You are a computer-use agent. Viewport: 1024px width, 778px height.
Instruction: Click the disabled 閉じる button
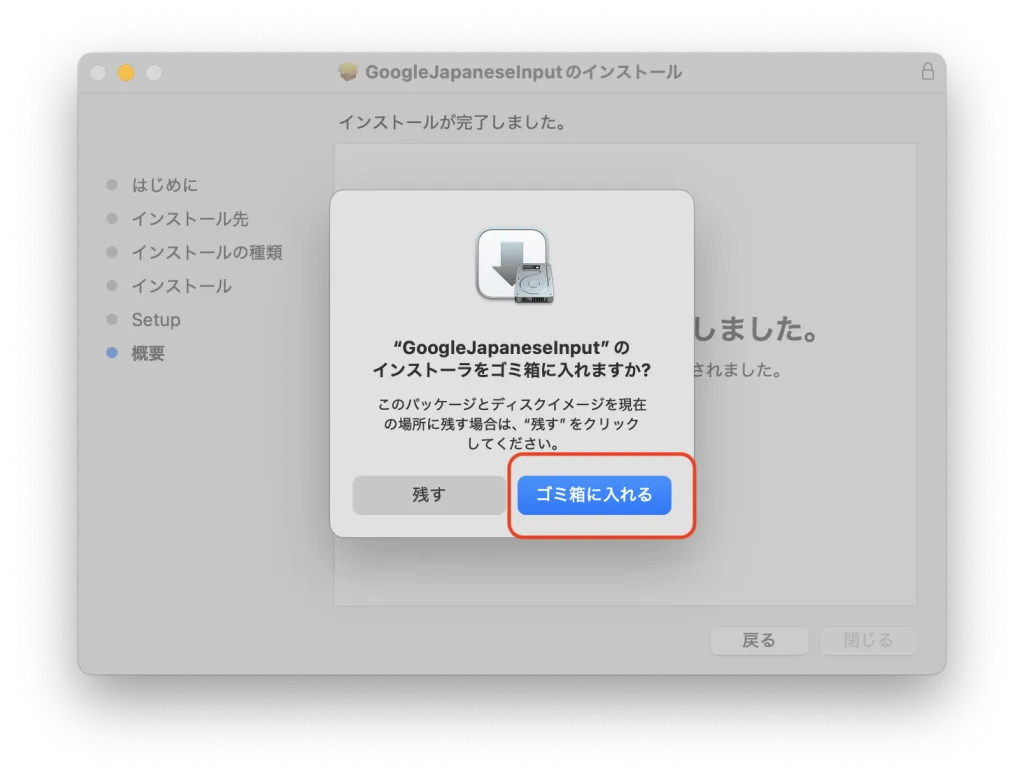pos(868,640)
